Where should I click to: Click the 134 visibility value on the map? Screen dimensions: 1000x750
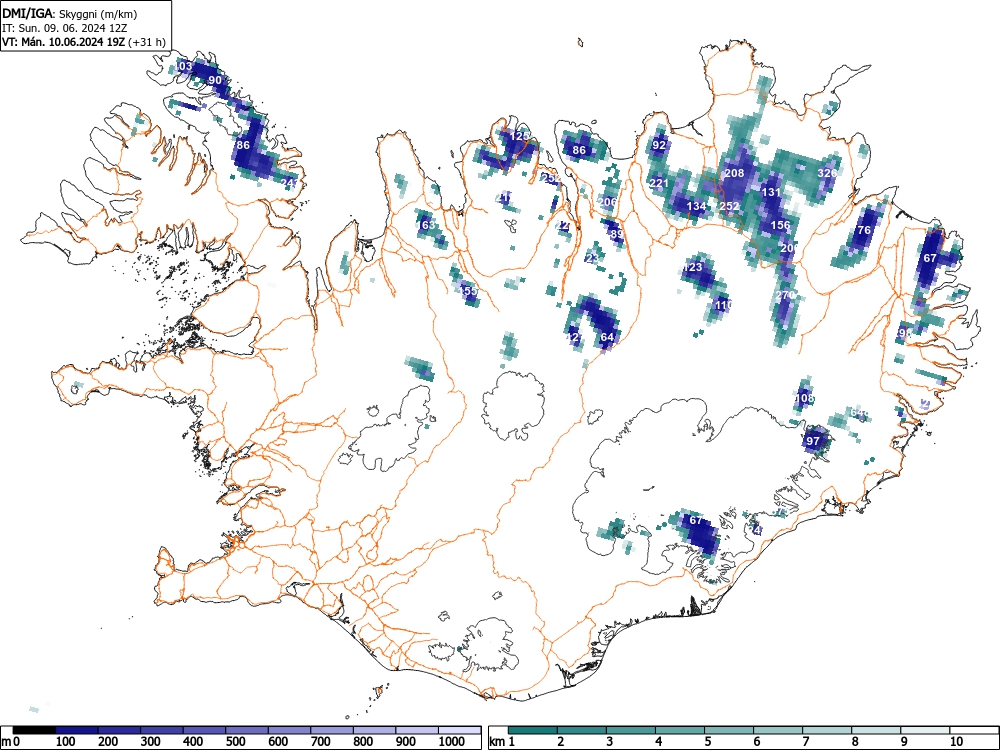[x=696, y=207]
